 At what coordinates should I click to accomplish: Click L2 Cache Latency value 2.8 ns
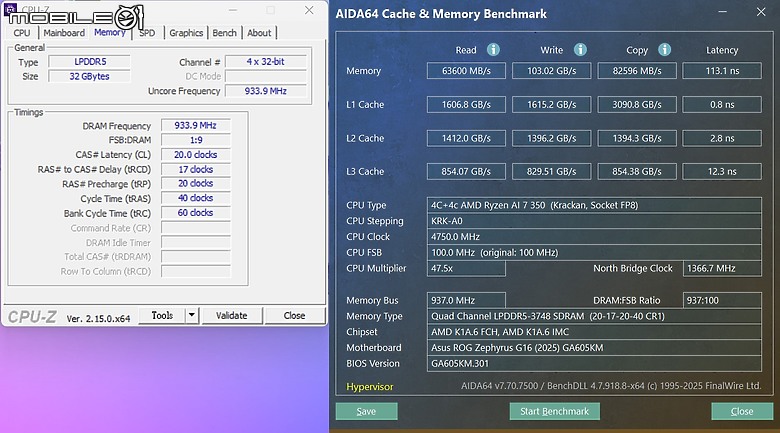pyautogui.click(x=722, y=138)
